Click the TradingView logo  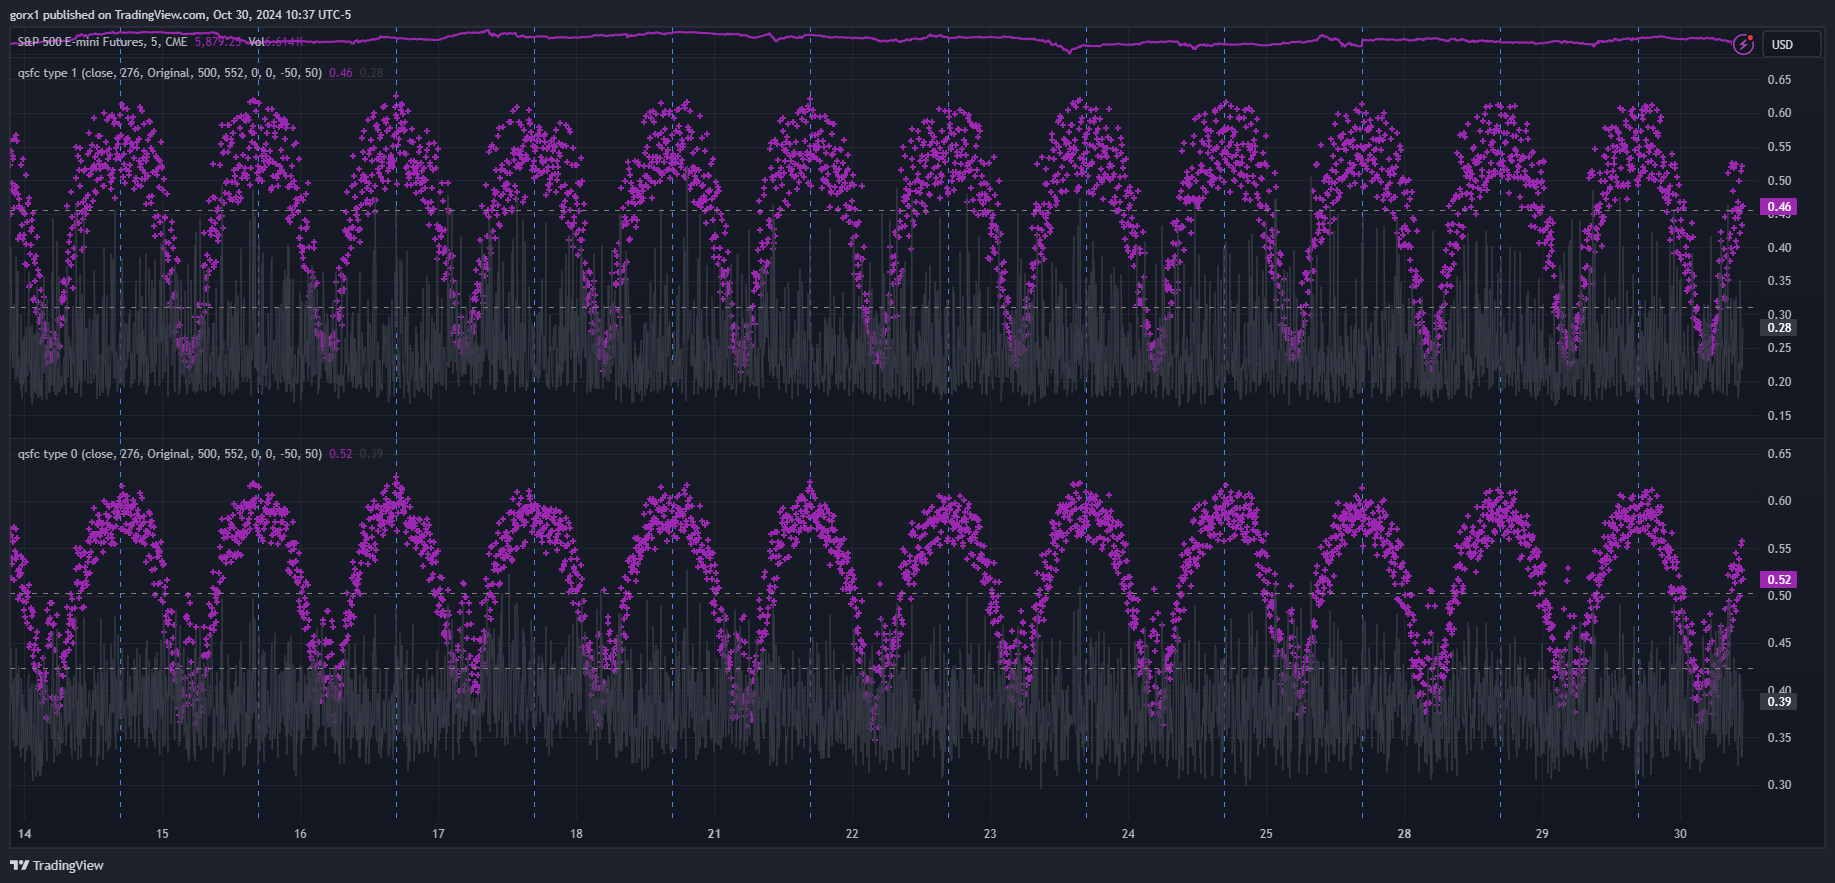(57, 865)
